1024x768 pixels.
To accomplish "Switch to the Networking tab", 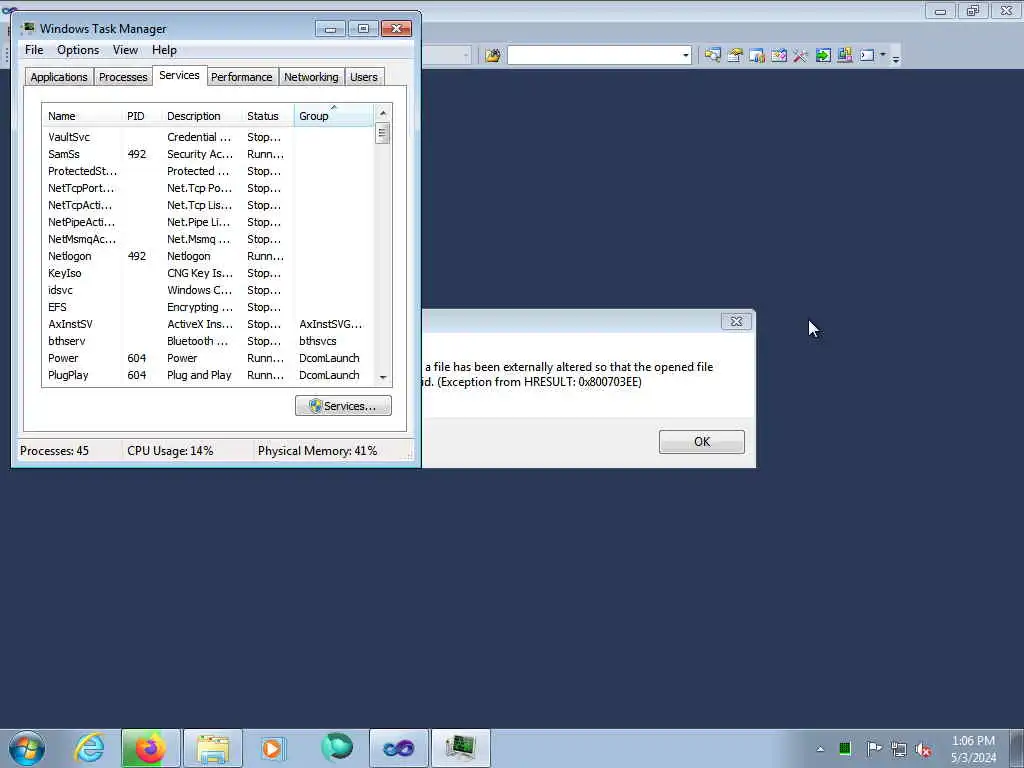I will 311,77.
